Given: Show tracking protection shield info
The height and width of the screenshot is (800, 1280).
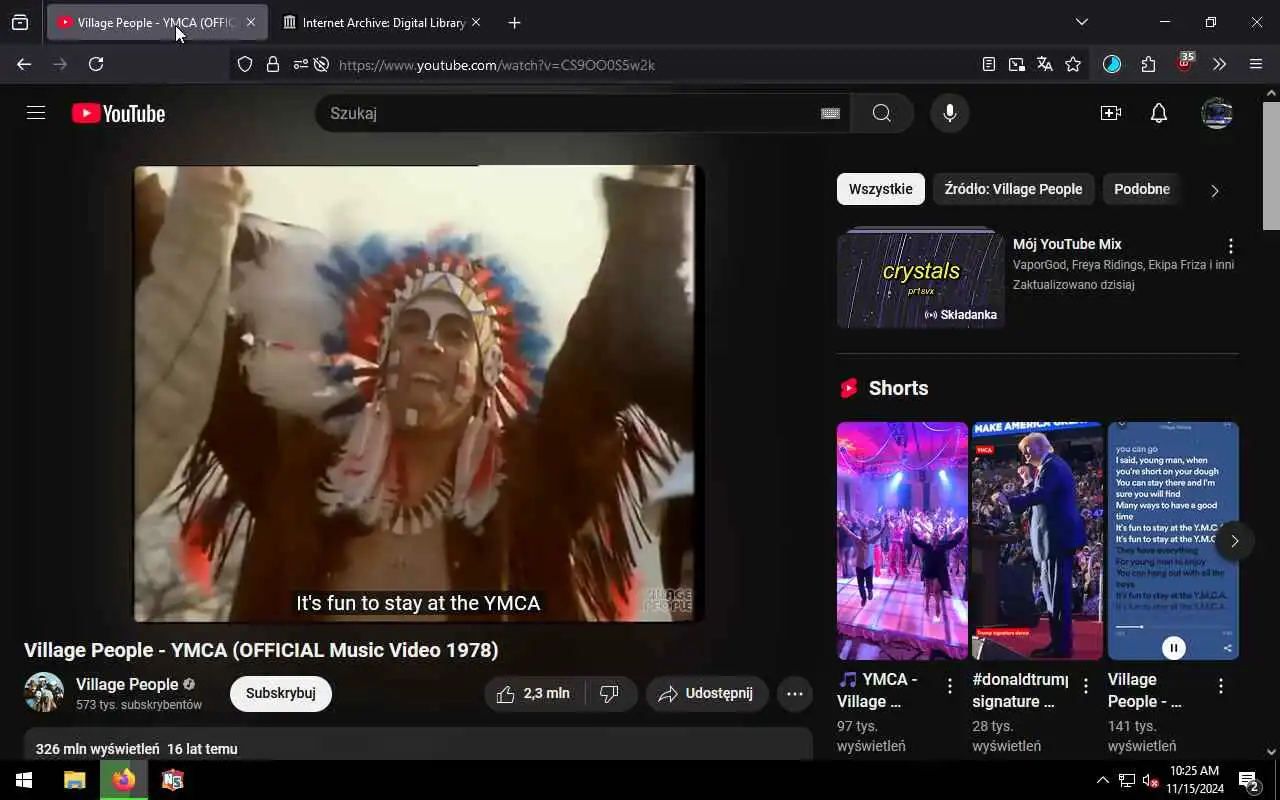Looking at the screenshot, I should point(245,64).
